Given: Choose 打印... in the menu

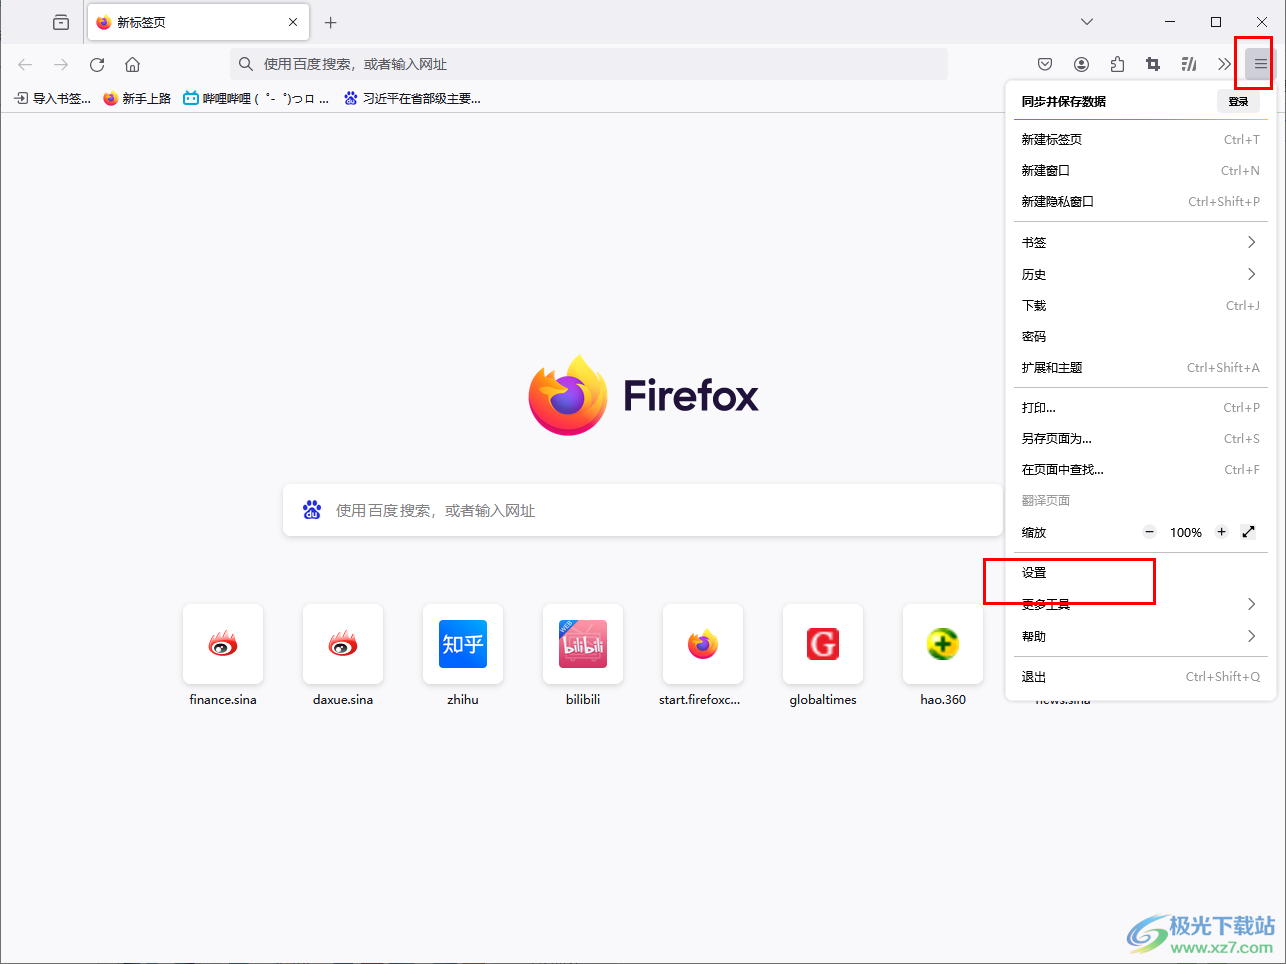Looking at the screenshot, I should point(1140,407).
